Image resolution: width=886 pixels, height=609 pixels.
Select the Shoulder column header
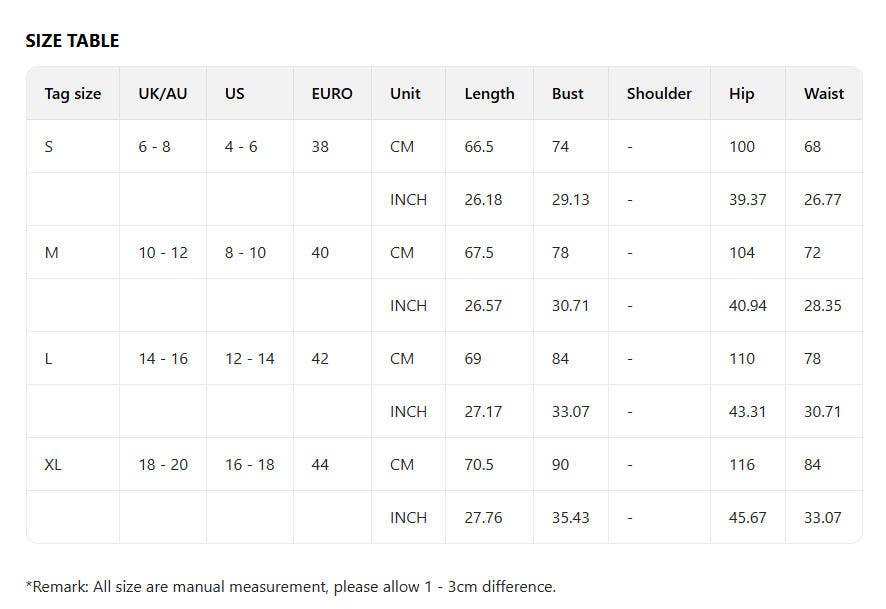(x=659, y=94)
